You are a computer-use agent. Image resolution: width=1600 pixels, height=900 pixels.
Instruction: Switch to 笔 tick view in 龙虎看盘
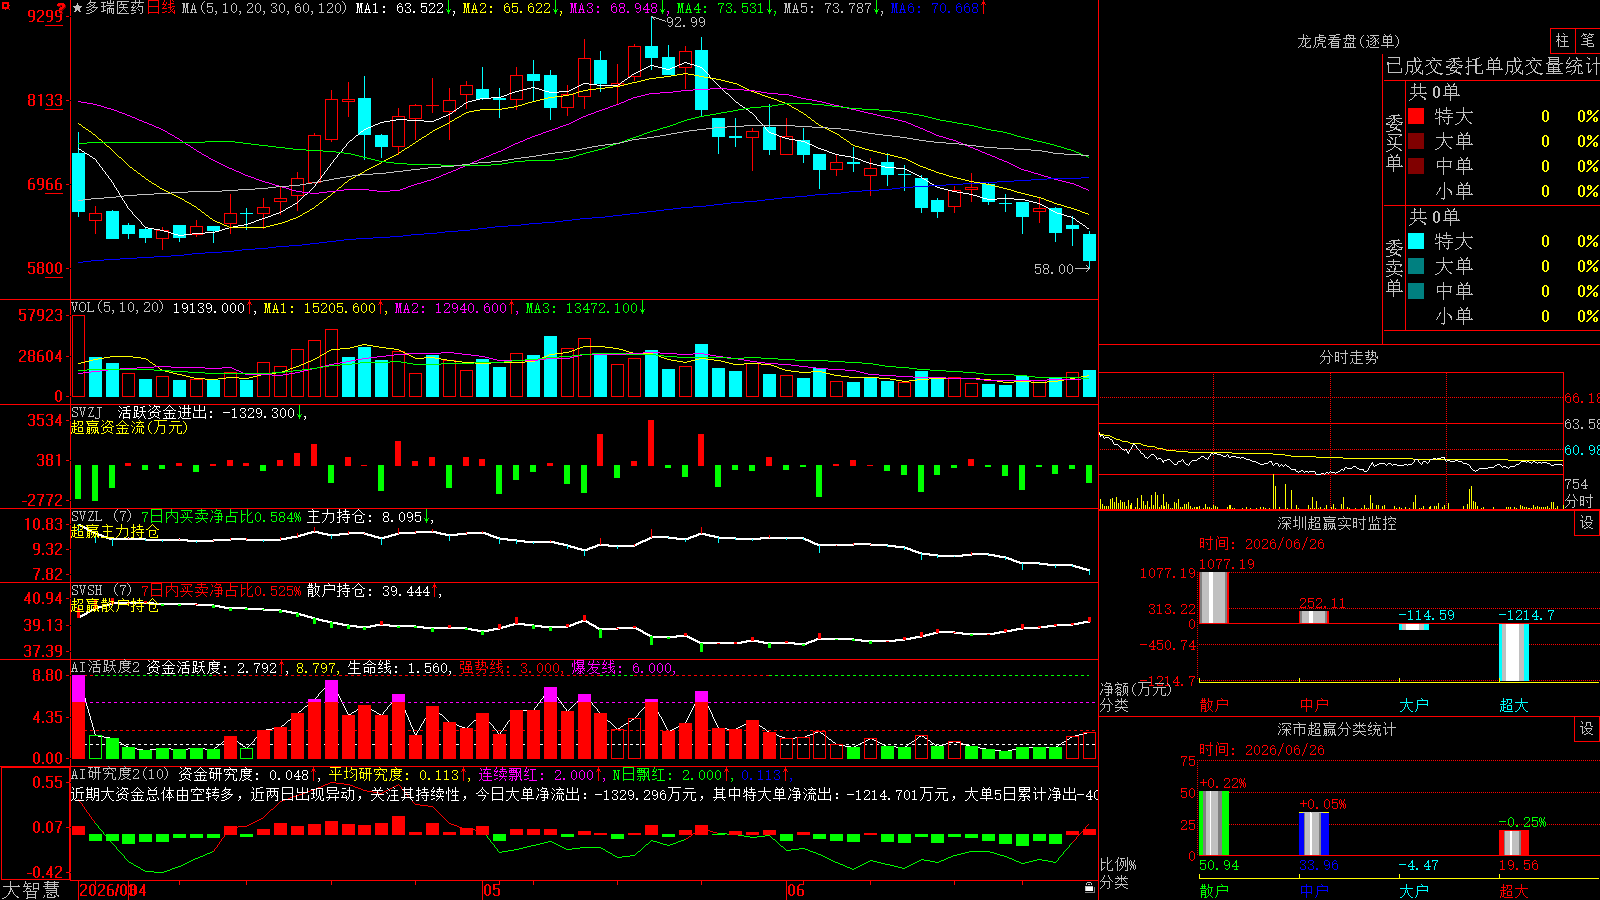coord(1587,40)
